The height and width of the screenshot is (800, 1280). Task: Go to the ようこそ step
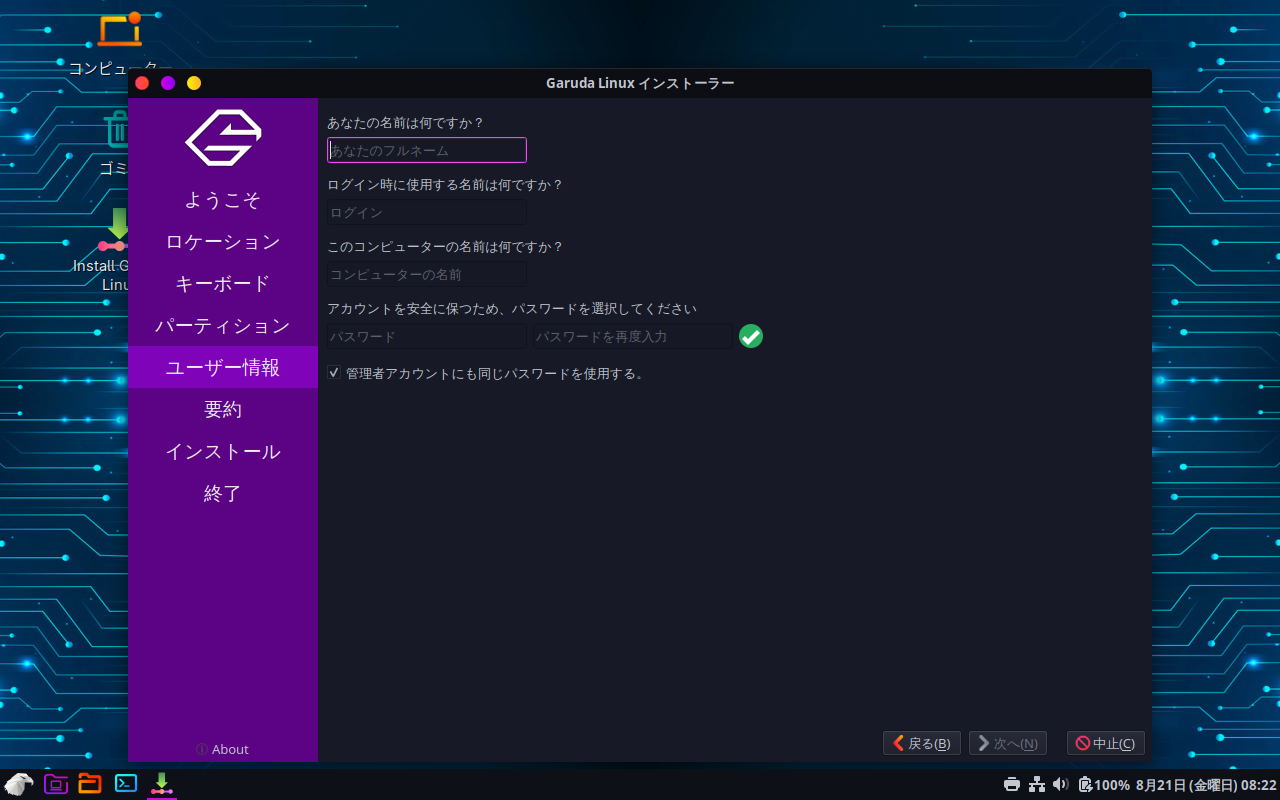click(x=223, y=200)
